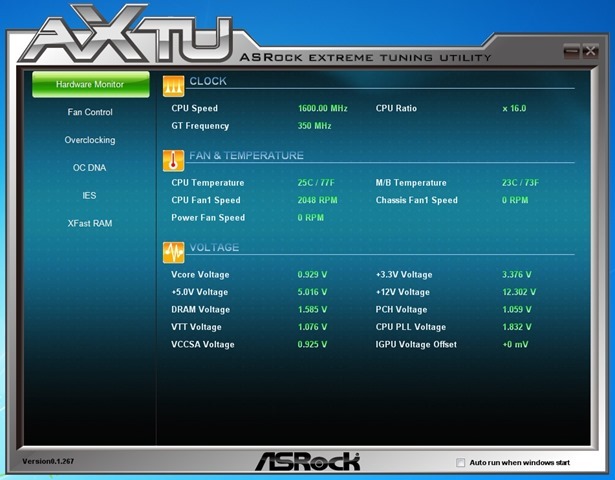Click the AXTU logo

pyautogui.click(x=126, y=35)
